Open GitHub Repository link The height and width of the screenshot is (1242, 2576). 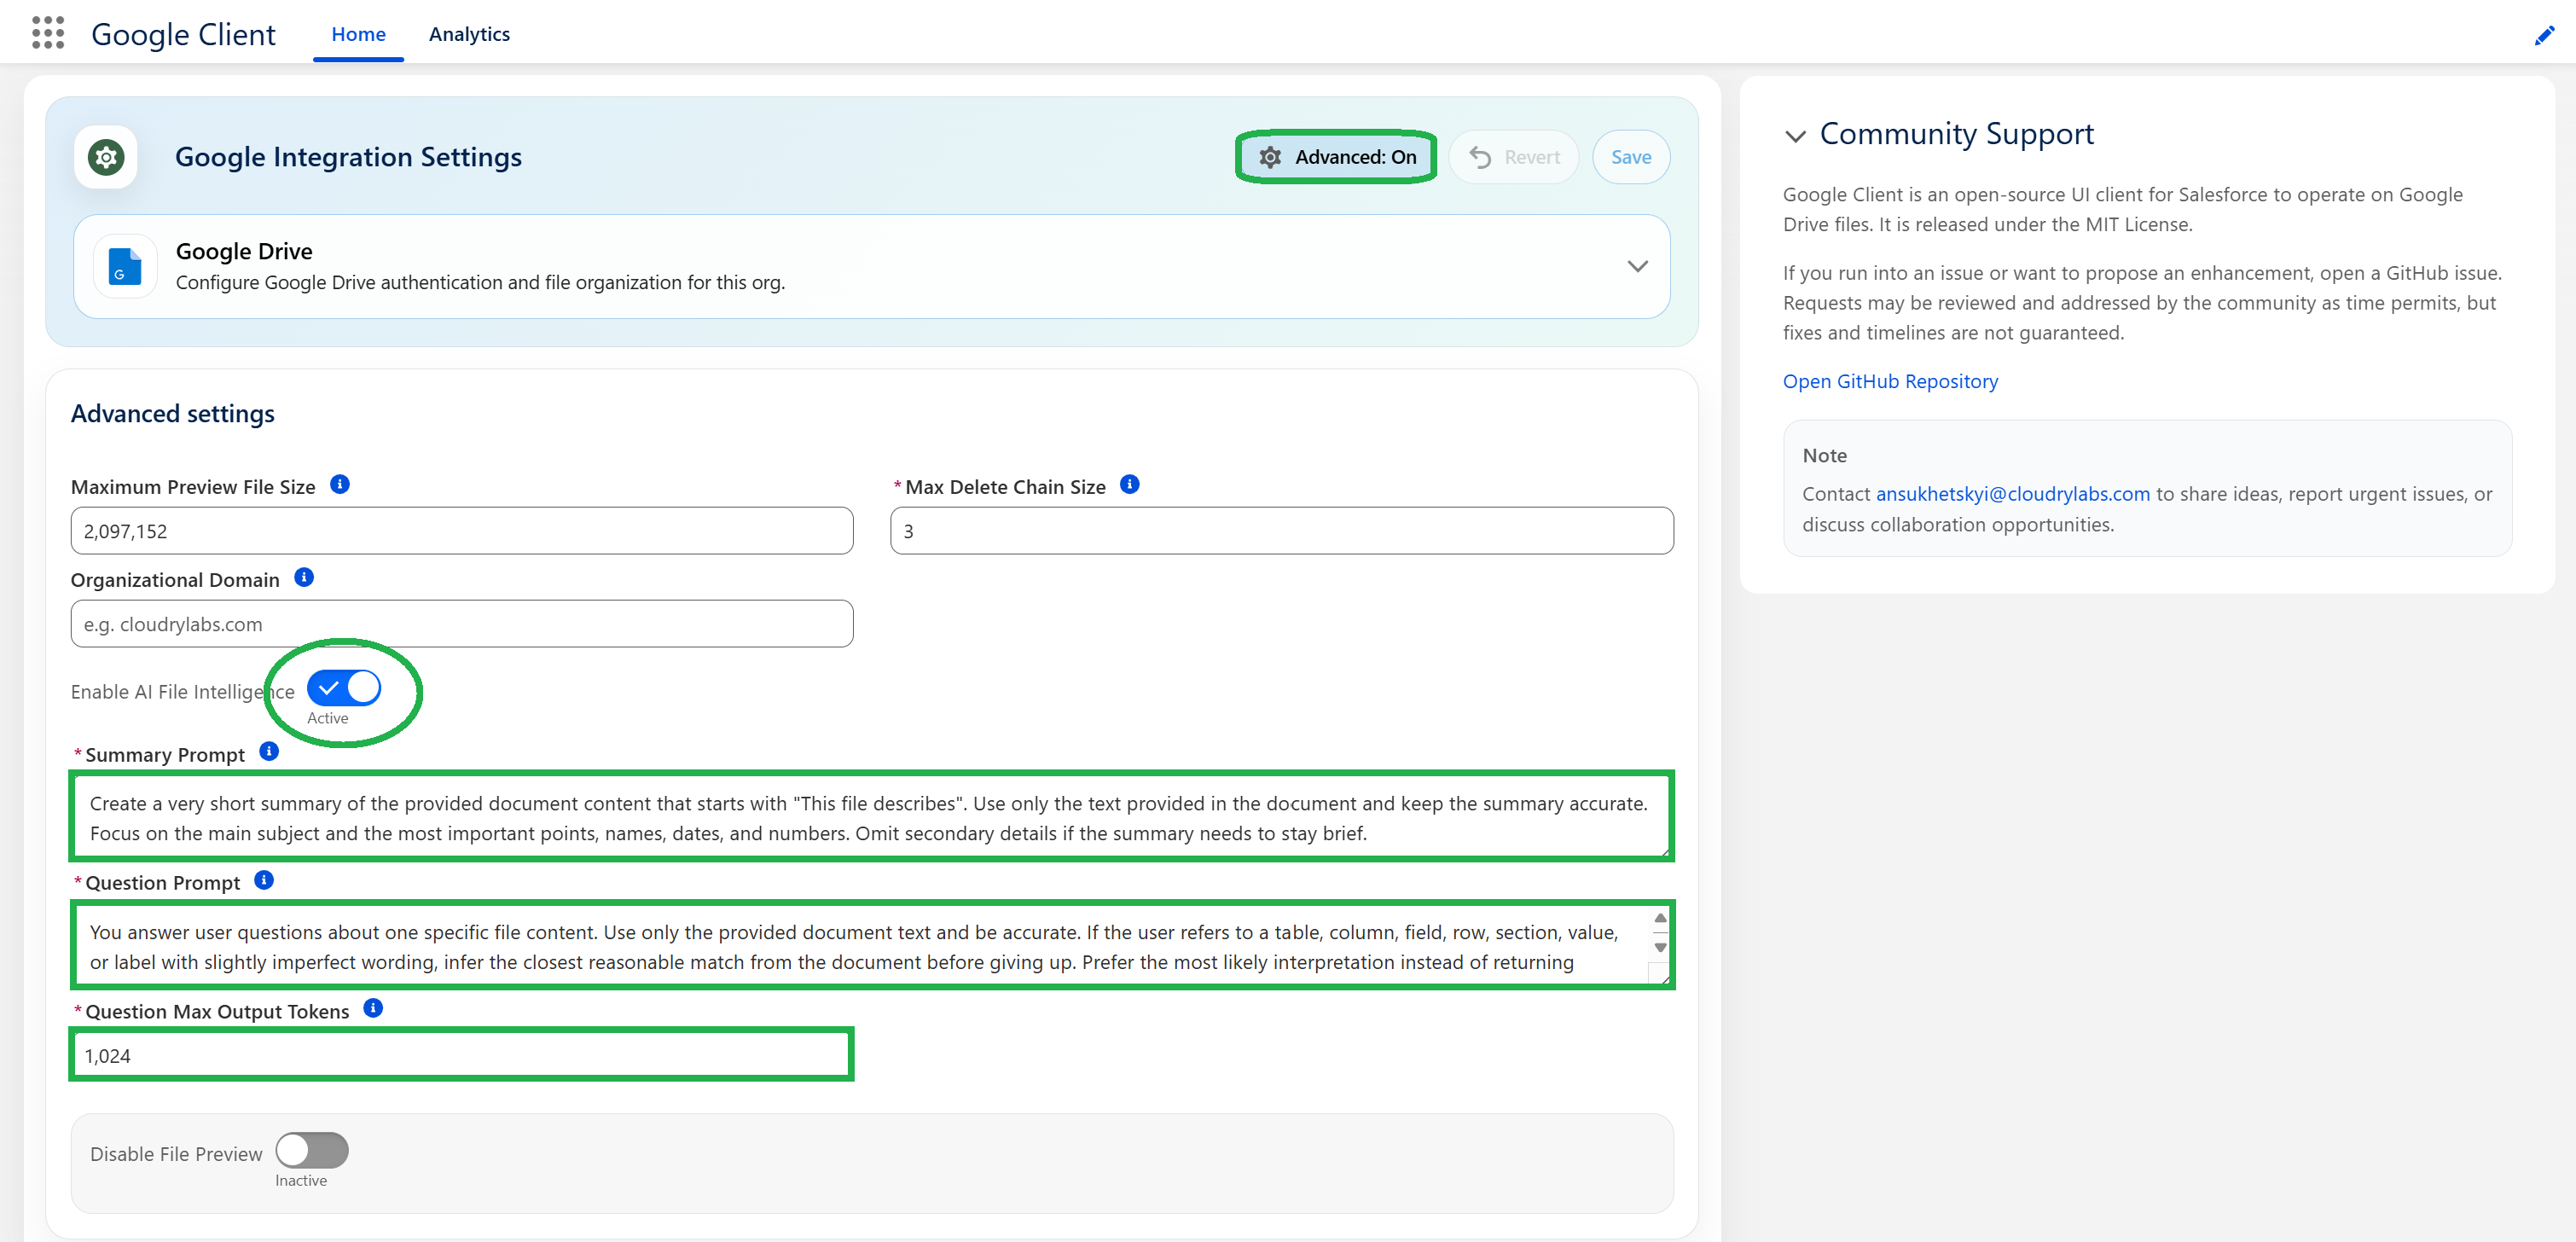1890,381
